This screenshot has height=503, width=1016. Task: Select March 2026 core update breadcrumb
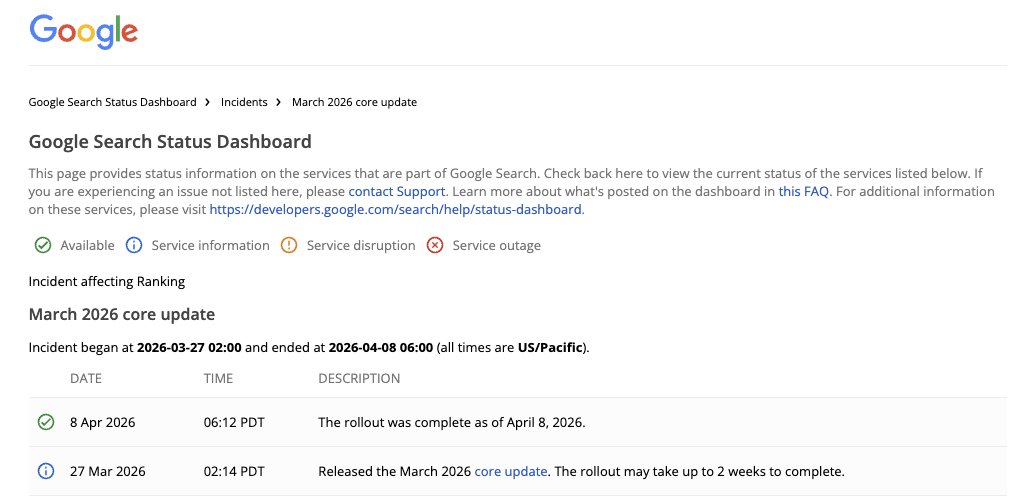[354, 102]
